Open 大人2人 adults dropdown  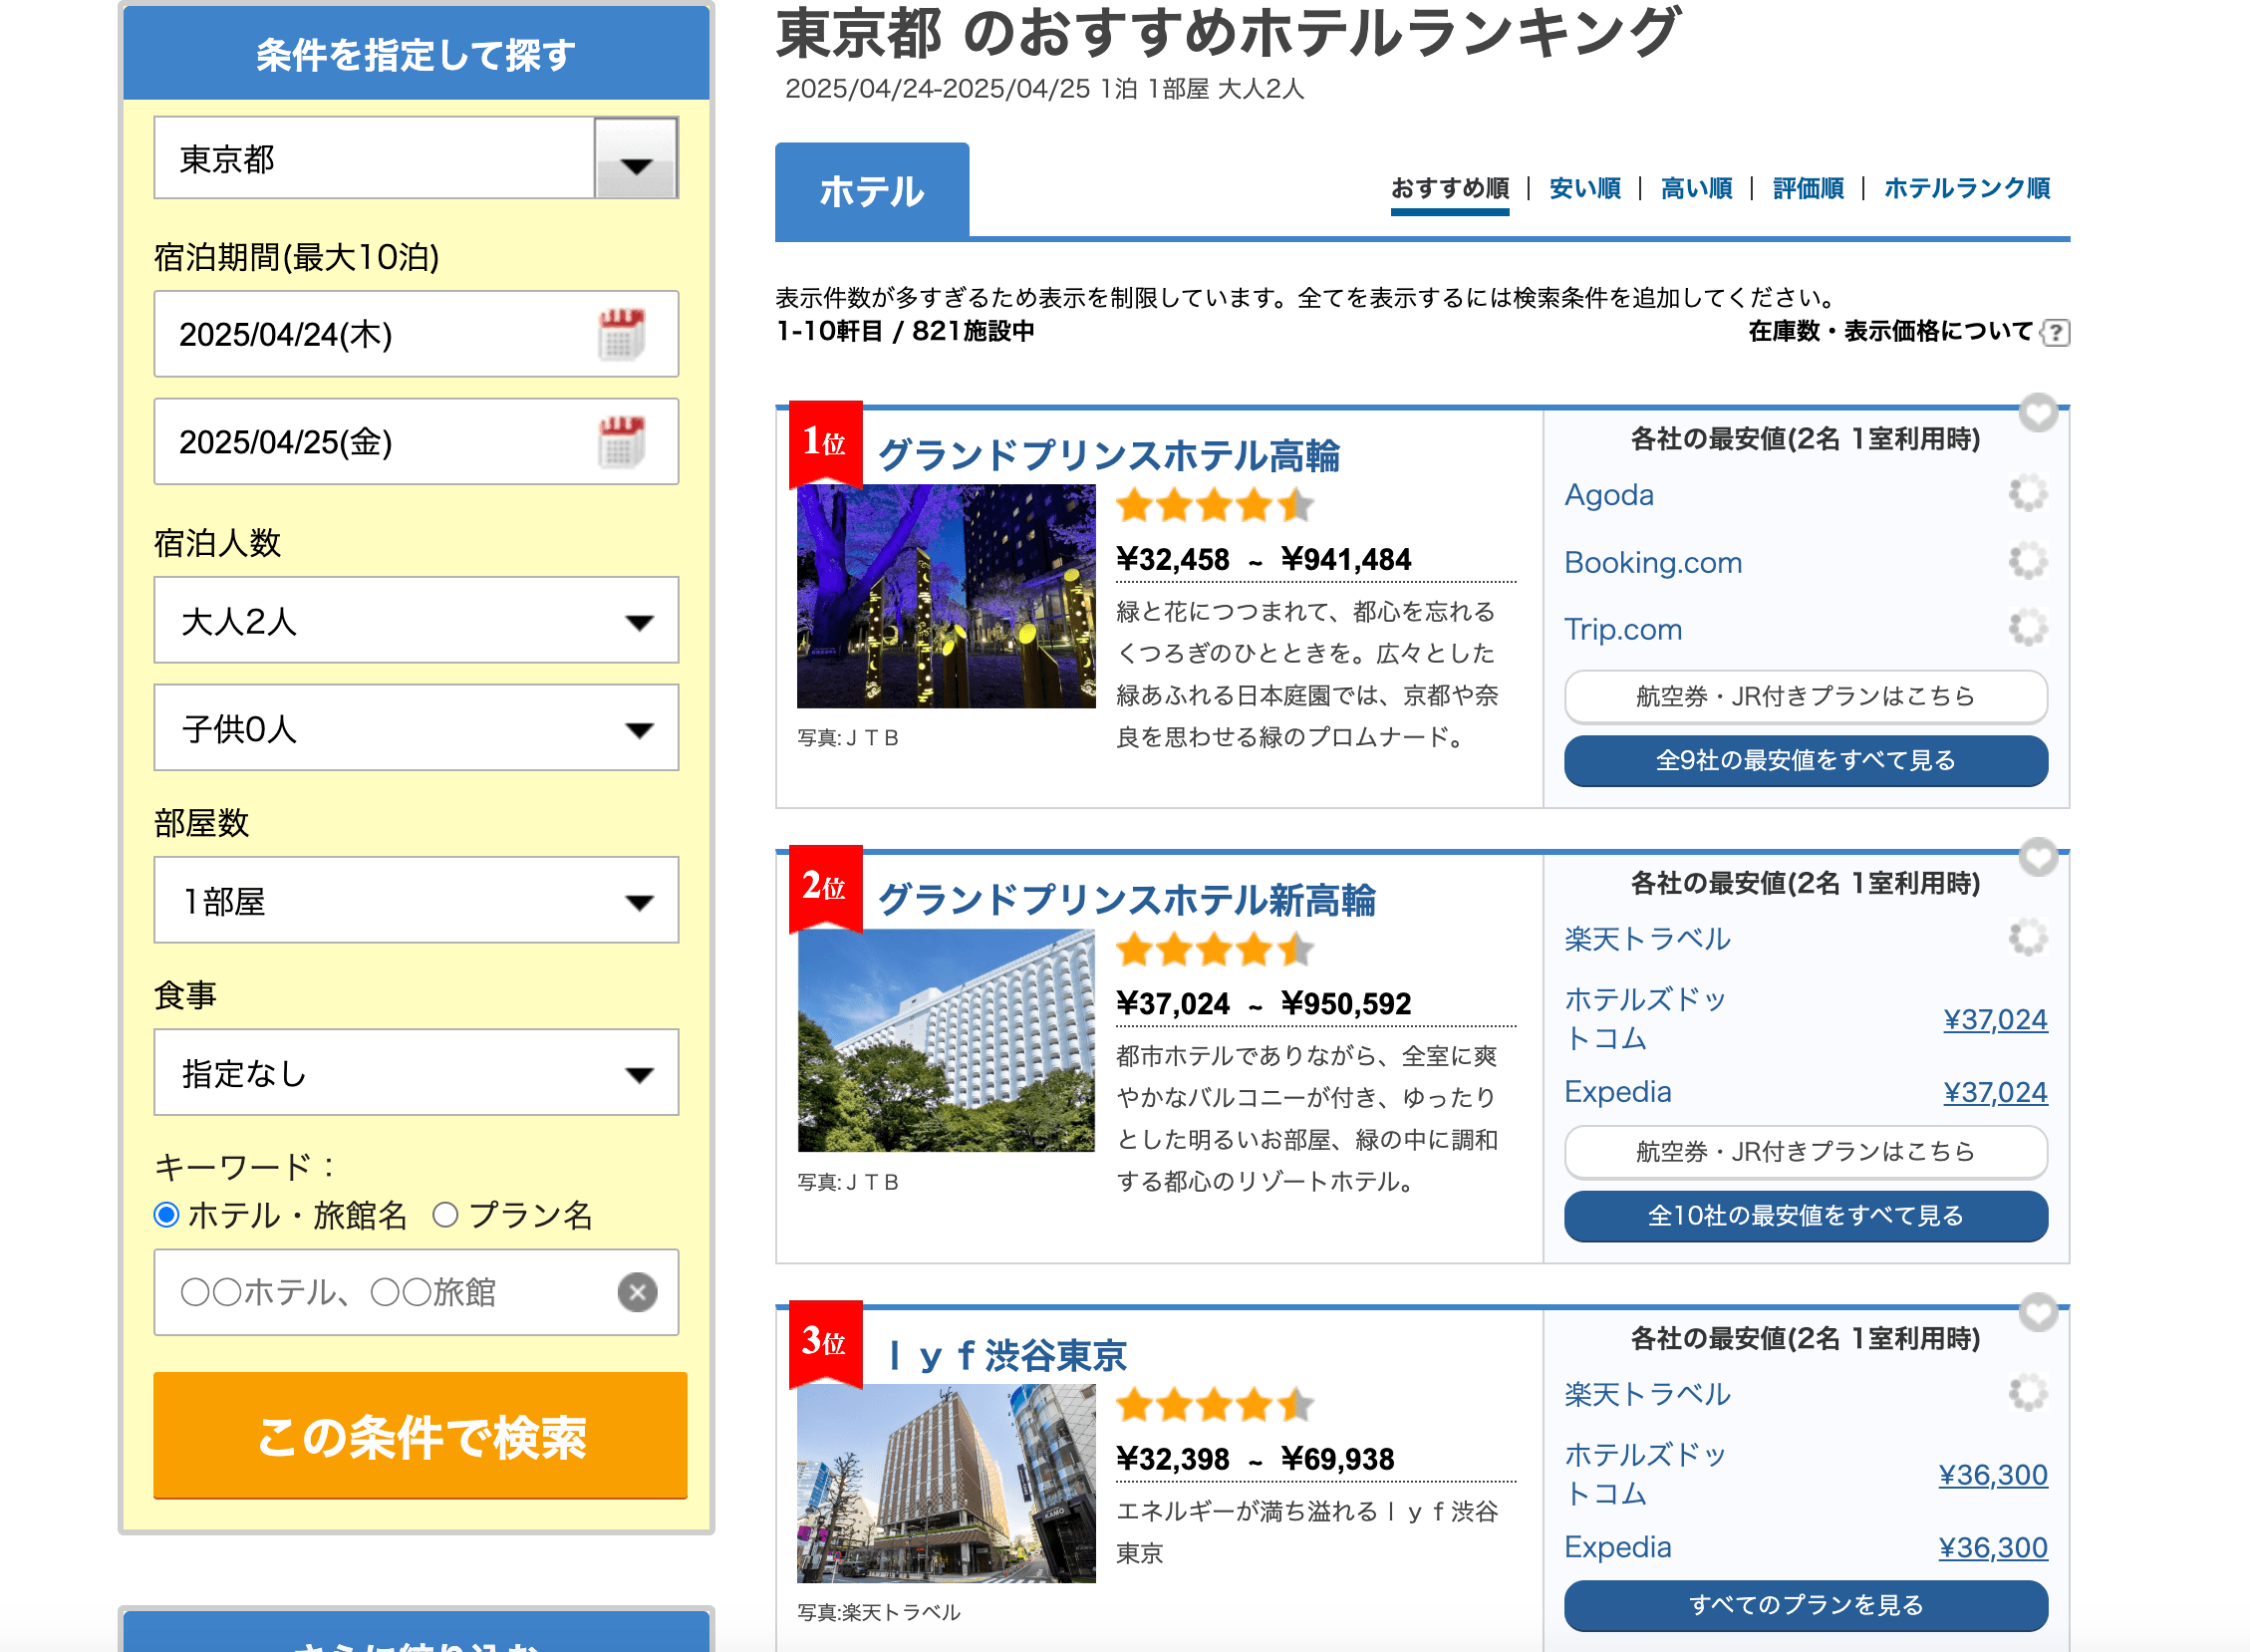coord(416,620)
